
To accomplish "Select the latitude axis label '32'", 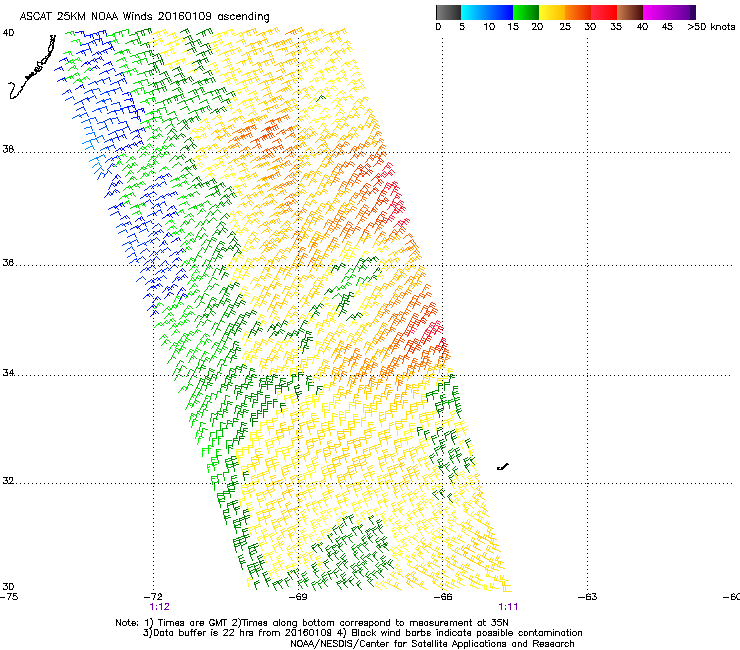I will pos(8,481).
